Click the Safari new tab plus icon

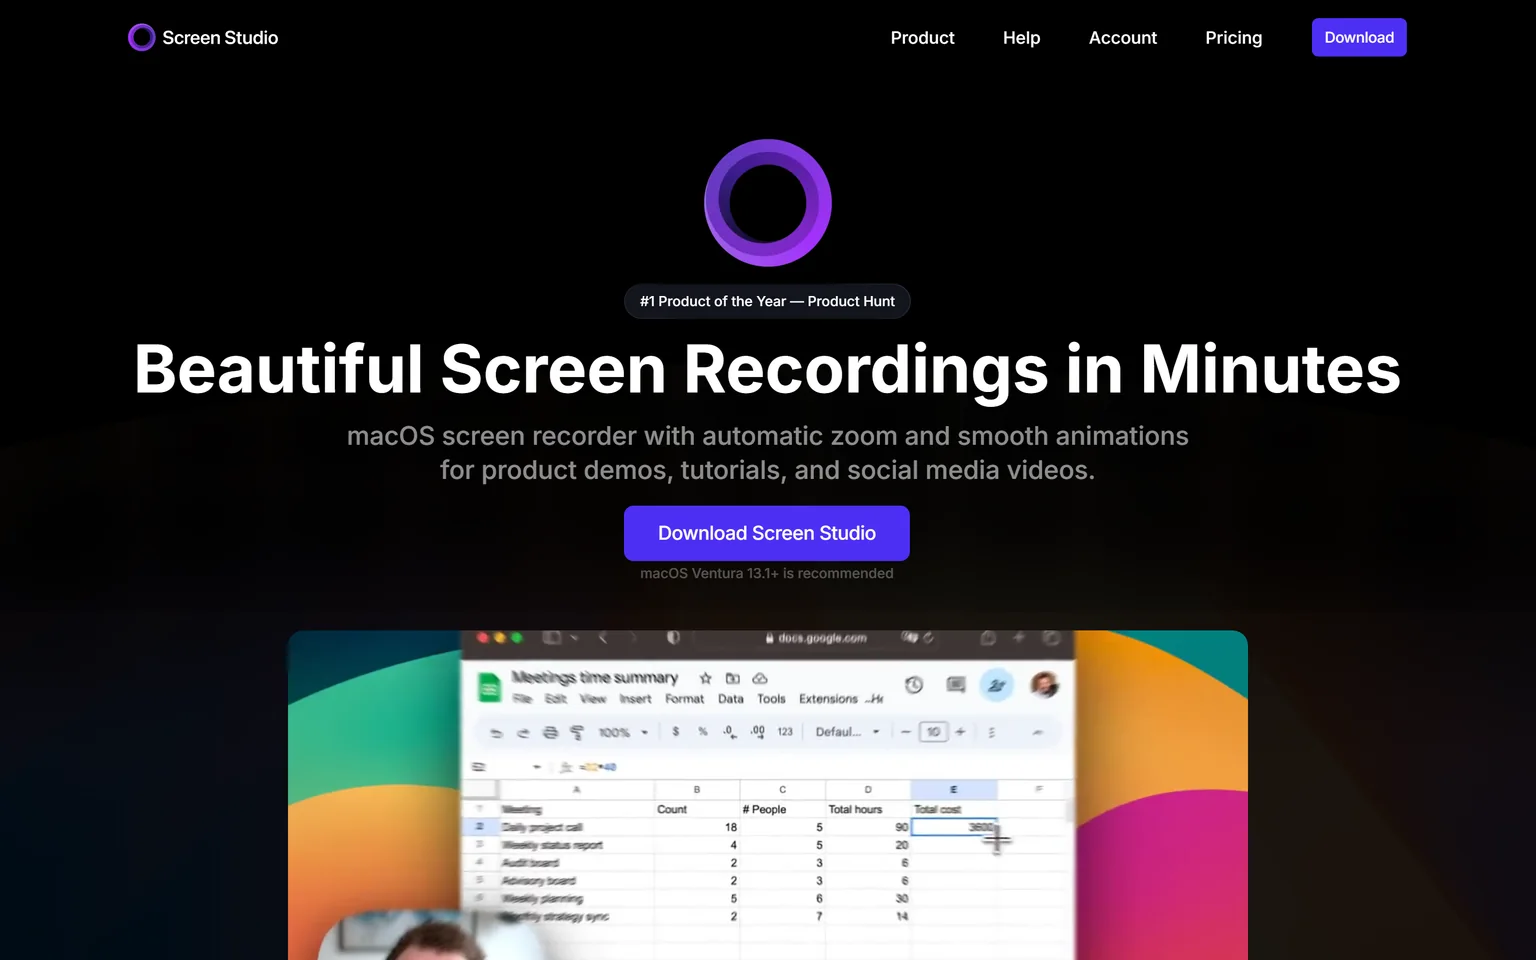coord(1019,638)
